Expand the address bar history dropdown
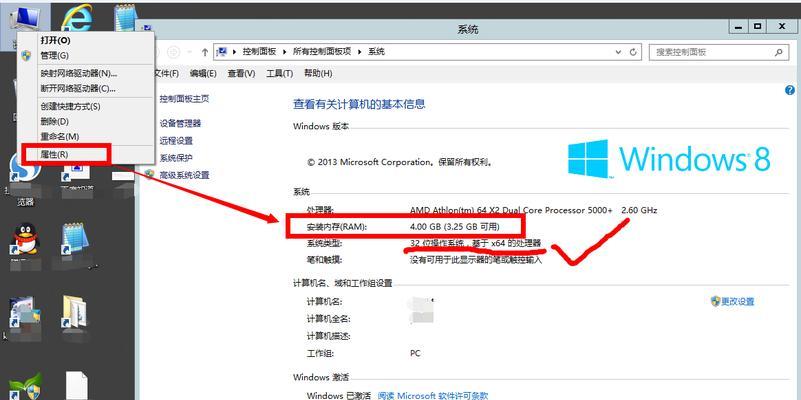Screen dimensions: 801x400 click(x=619, y=52)
